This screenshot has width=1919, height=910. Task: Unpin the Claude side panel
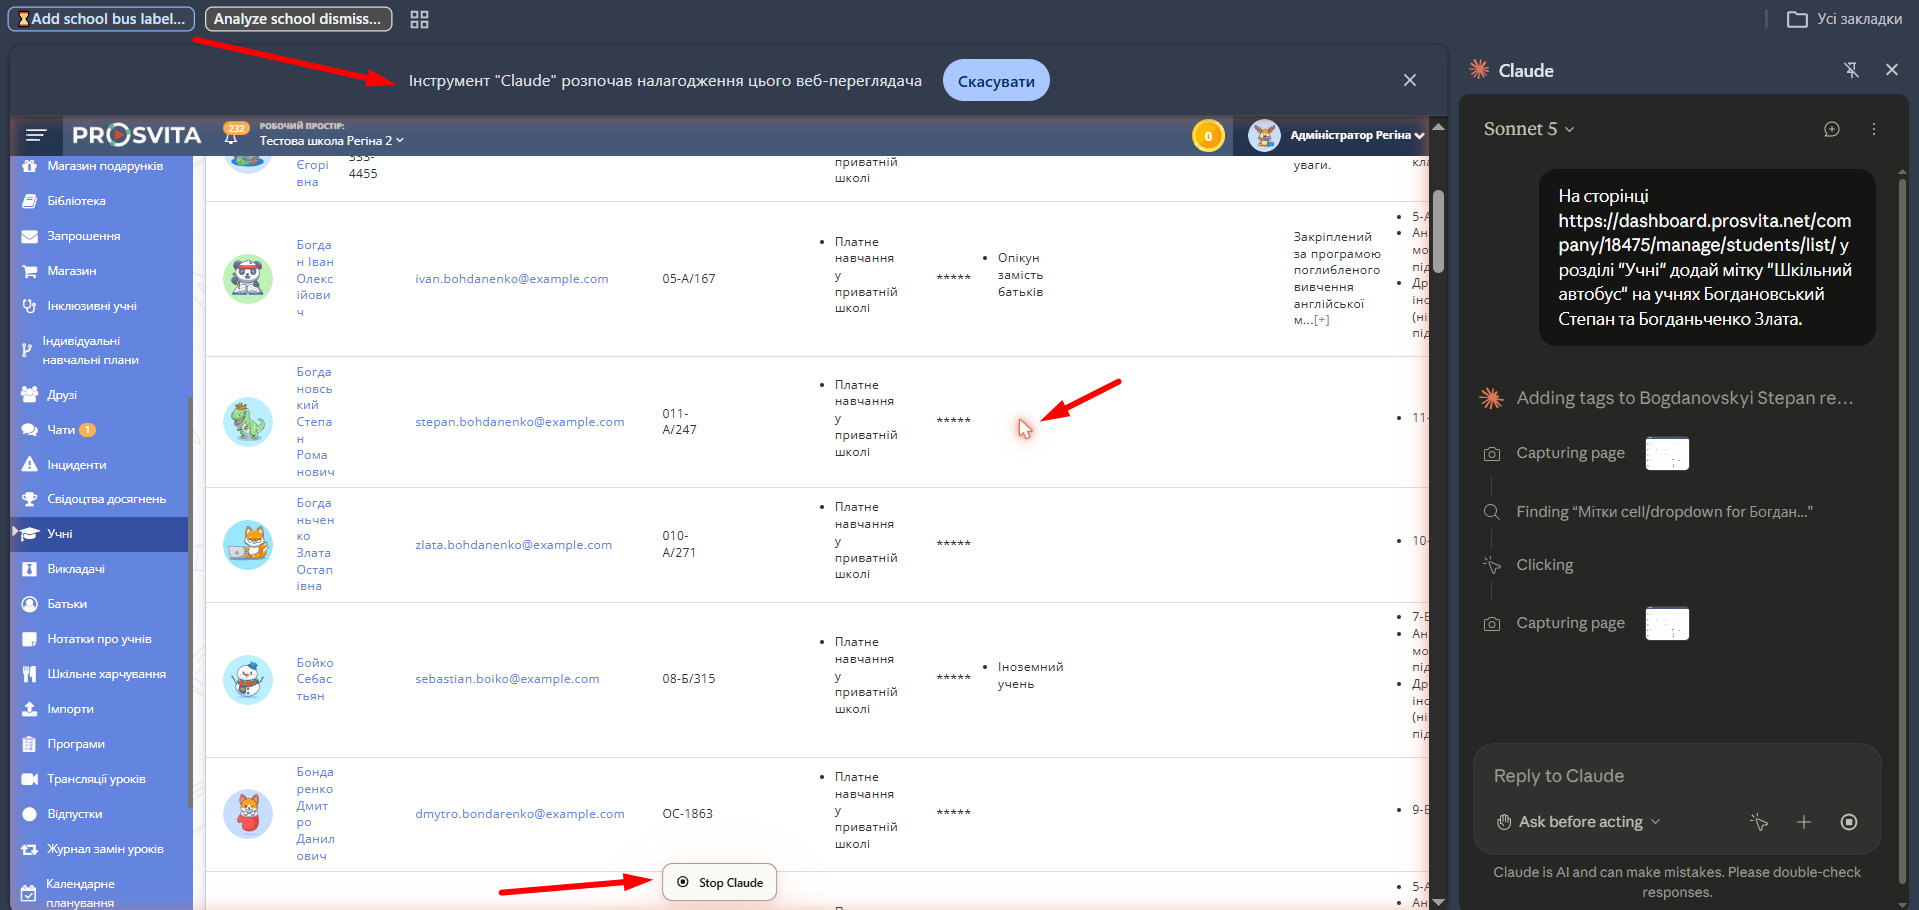(1852, 70)
